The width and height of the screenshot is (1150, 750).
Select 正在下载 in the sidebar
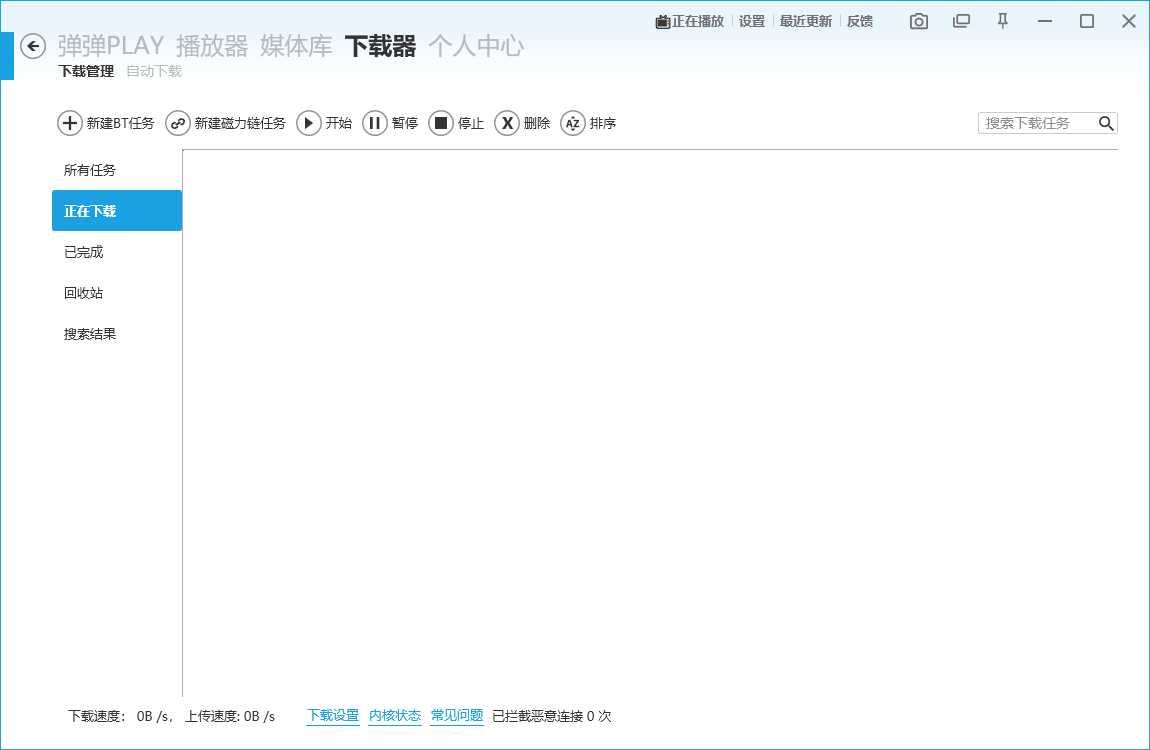coord(117,211)
